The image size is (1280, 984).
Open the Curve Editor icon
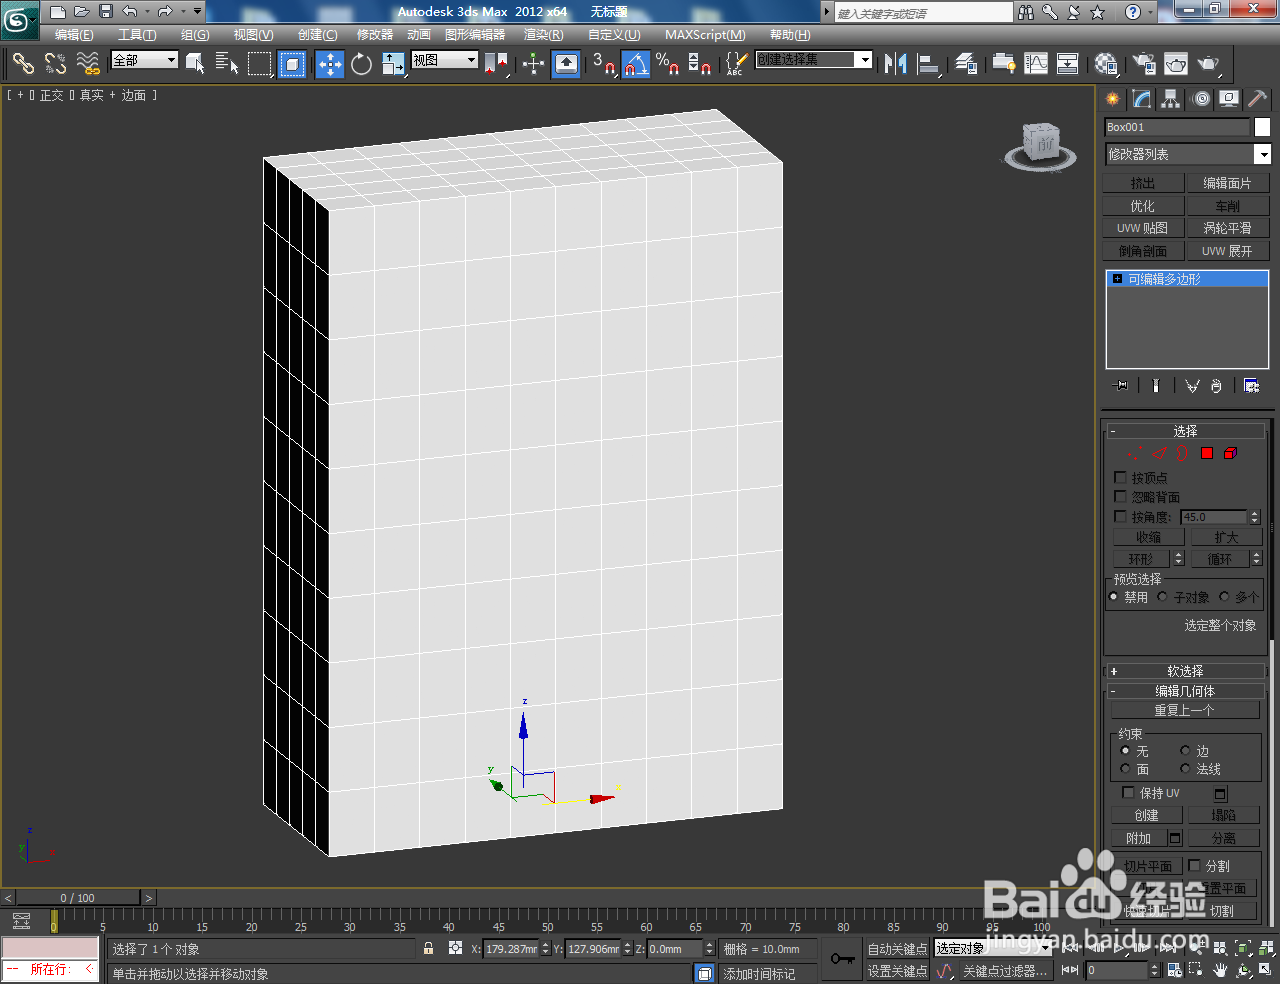click(1036, 64)
